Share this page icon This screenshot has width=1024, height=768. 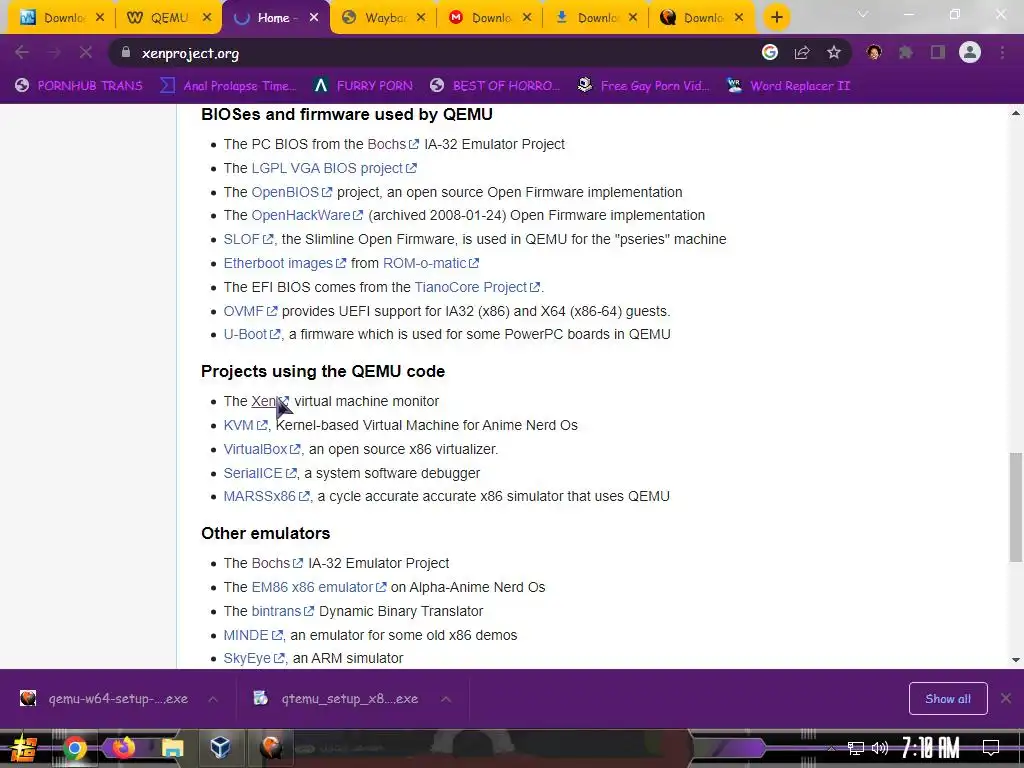tap(802, 52)
